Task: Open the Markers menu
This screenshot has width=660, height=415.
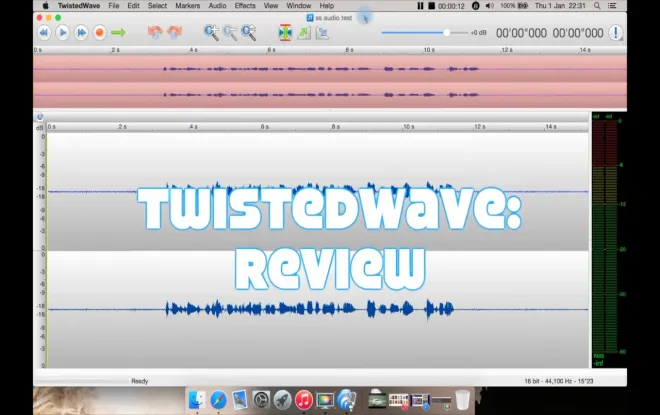Action: (x=188, y=5)
